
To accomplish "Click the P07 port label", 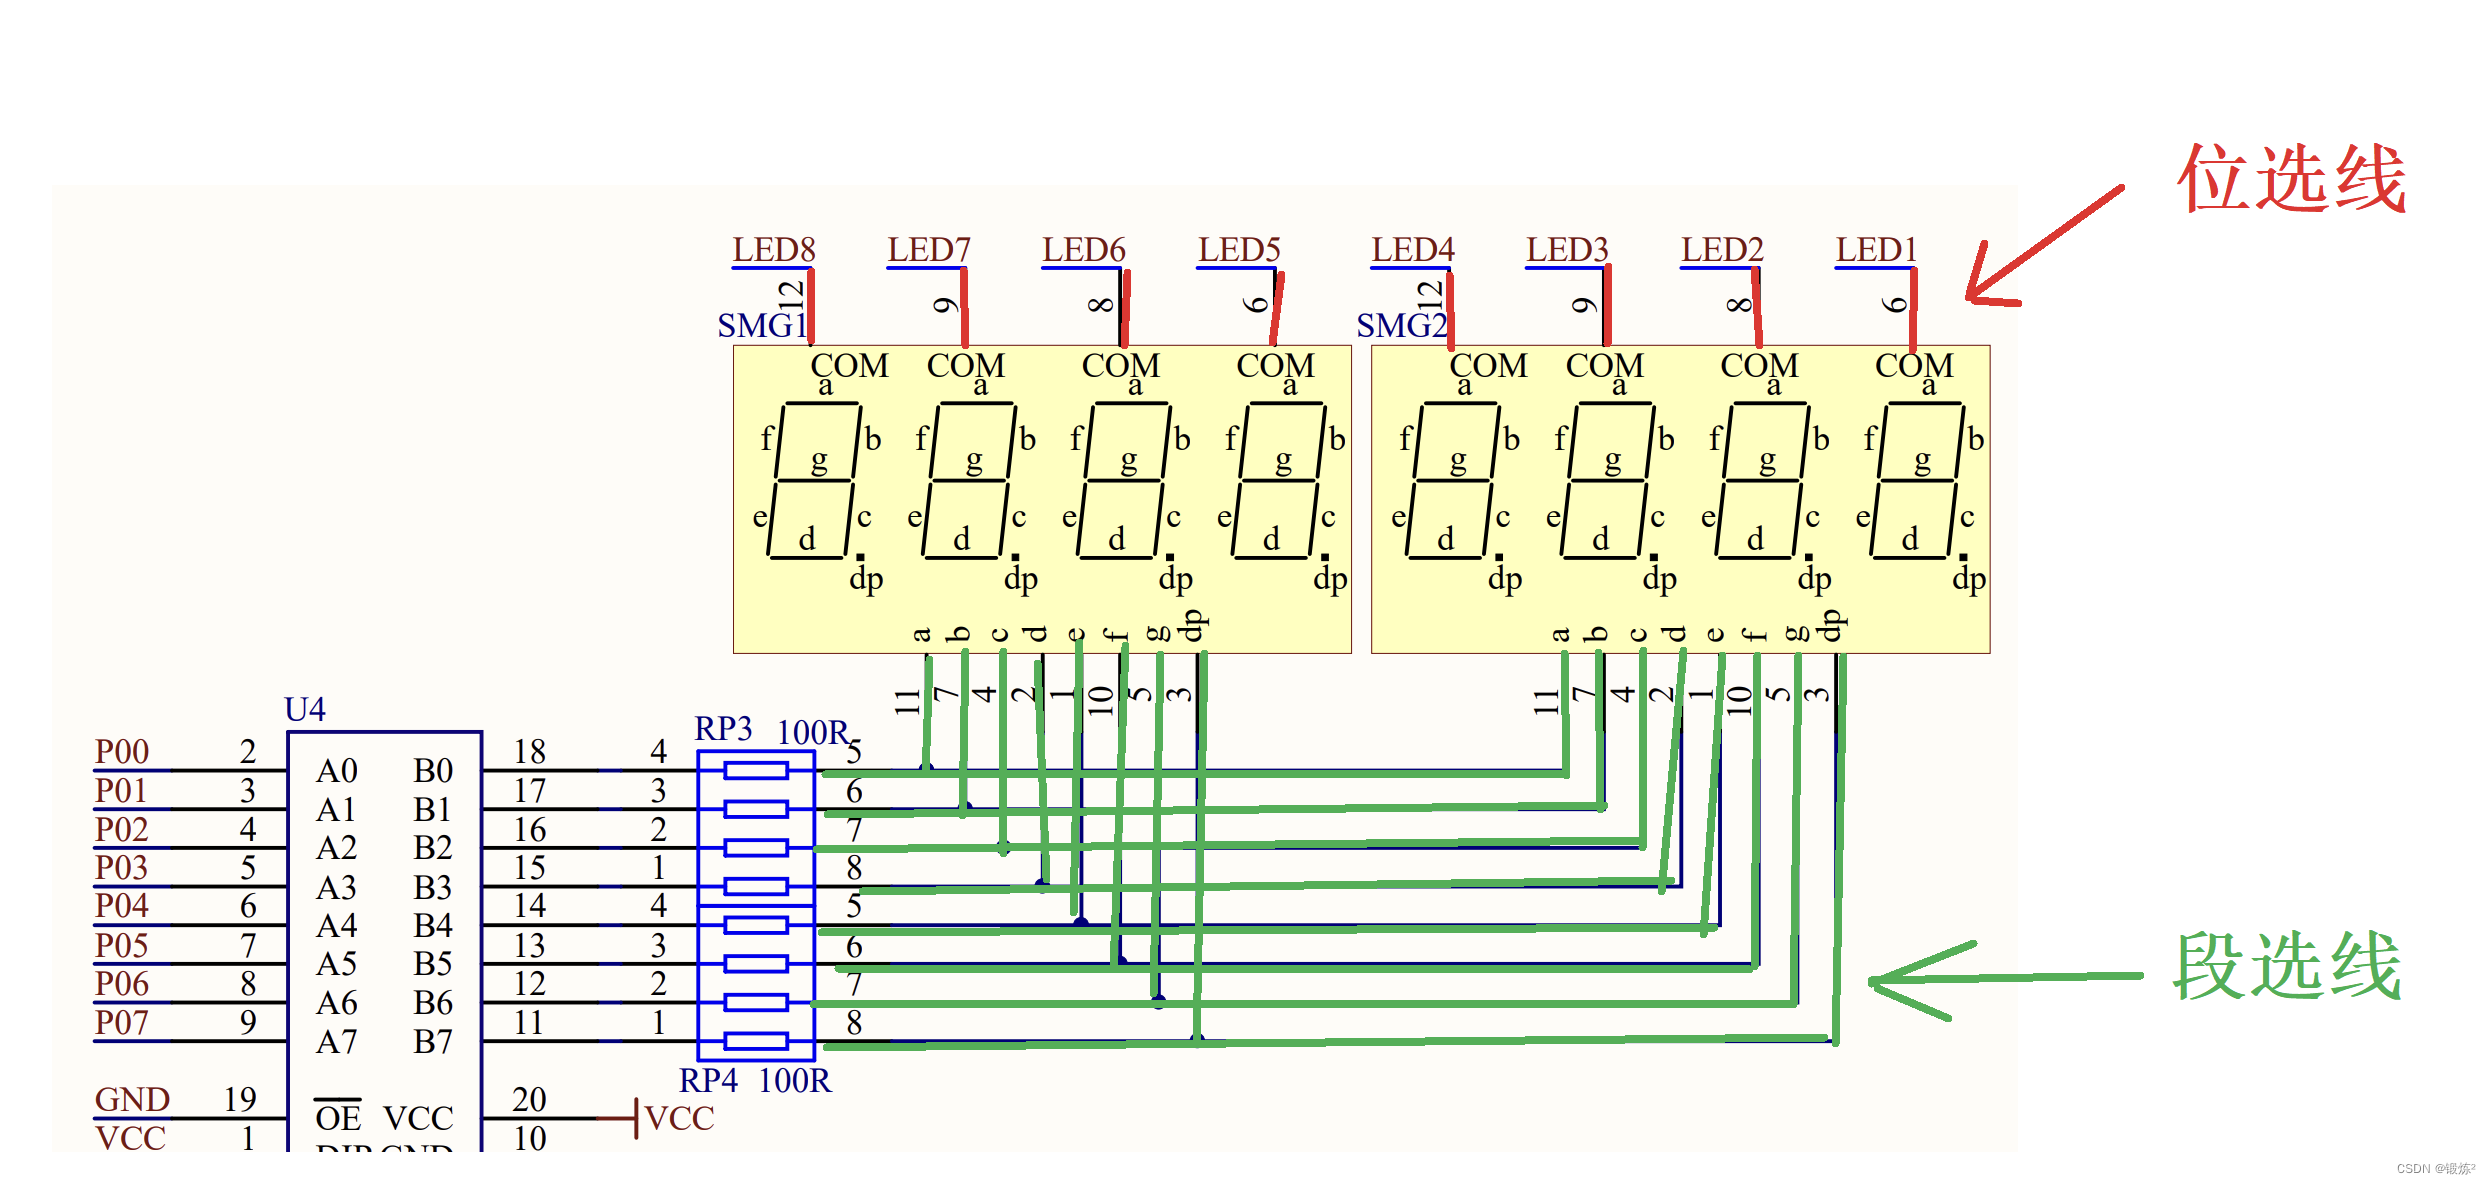I will (122, 1023).
